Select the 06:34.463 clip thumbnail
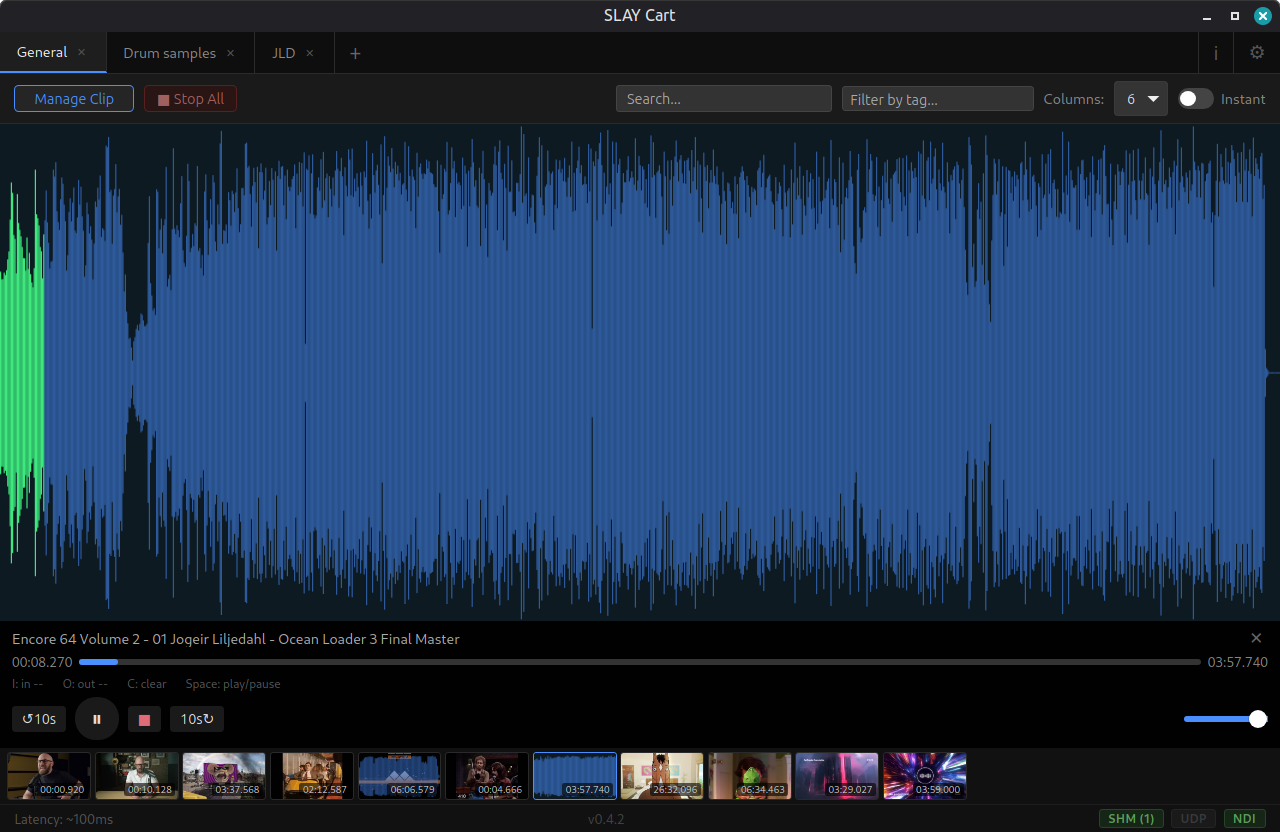Image resolution: width=1280 pixels, height=832 pixels. (x=750, y=776)
